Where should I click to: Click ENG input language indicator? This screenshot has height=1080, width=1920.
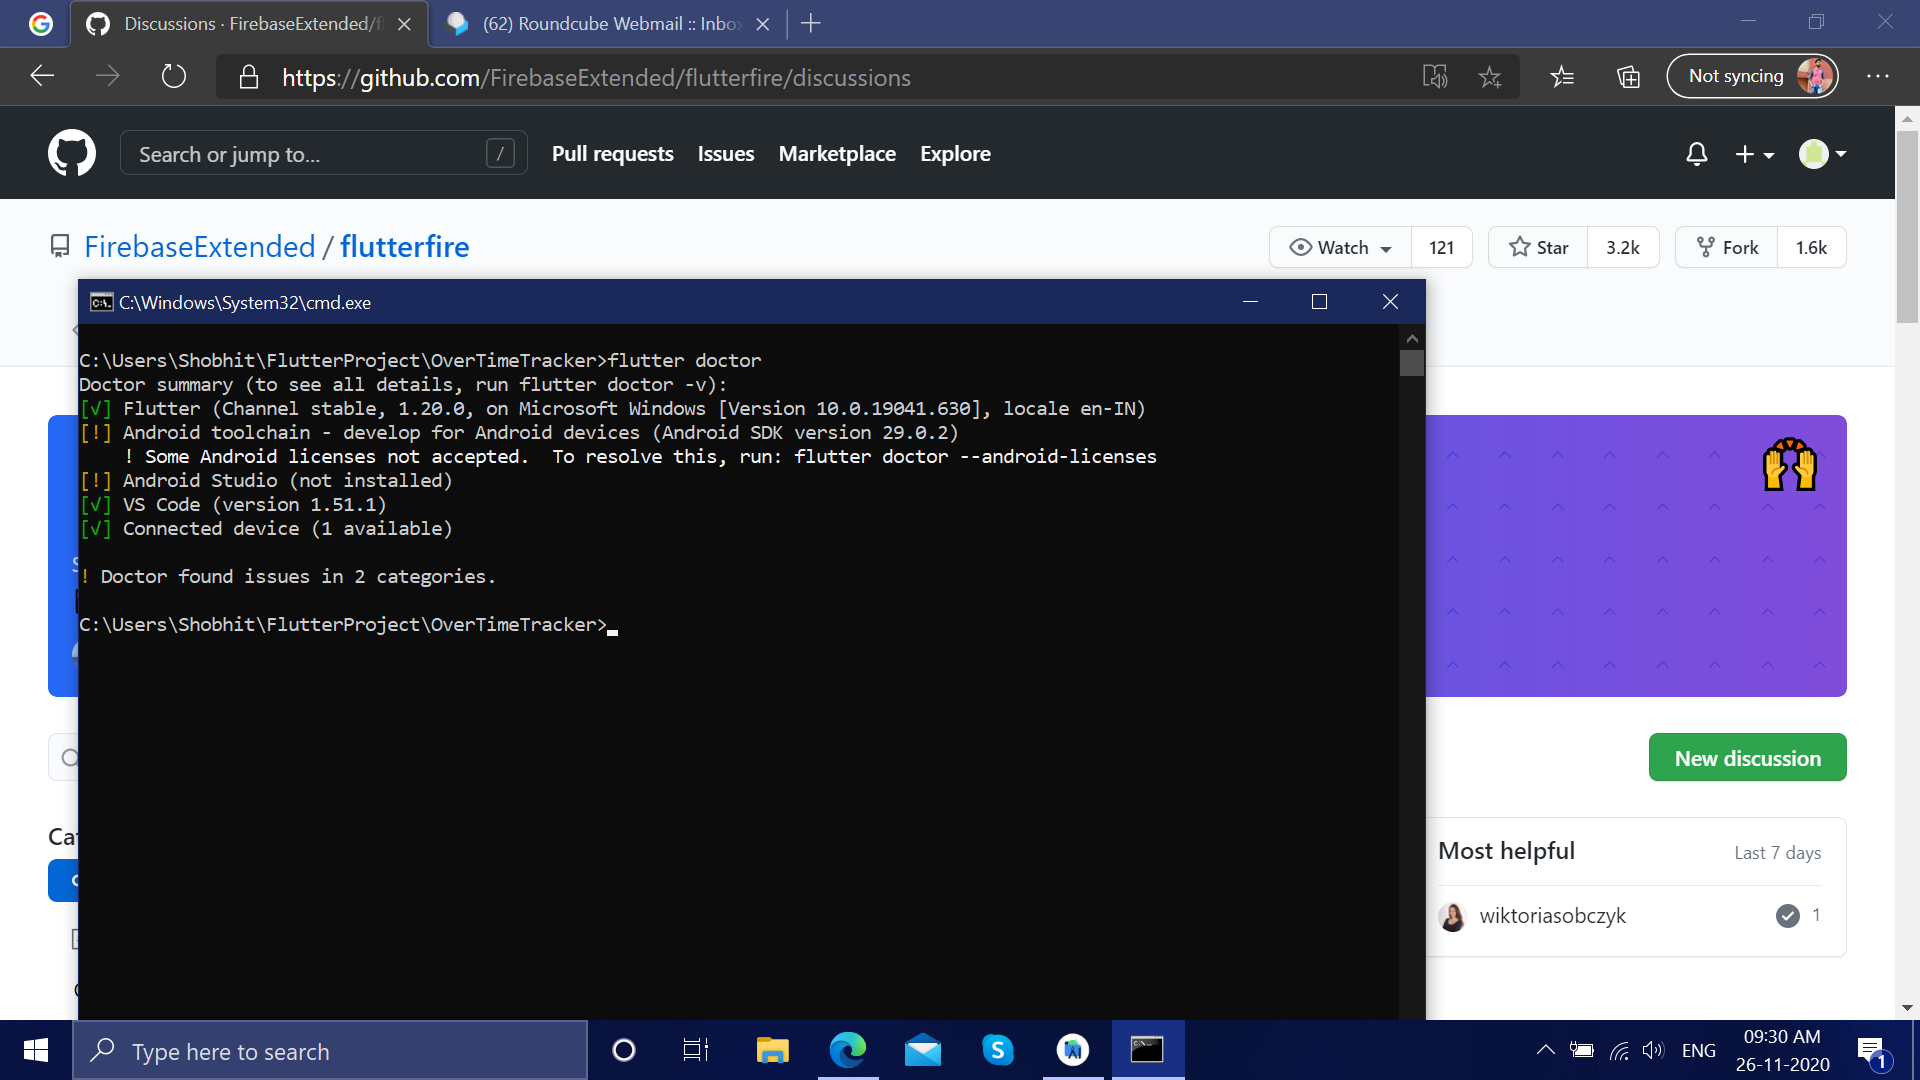tap(1698, 1050)
